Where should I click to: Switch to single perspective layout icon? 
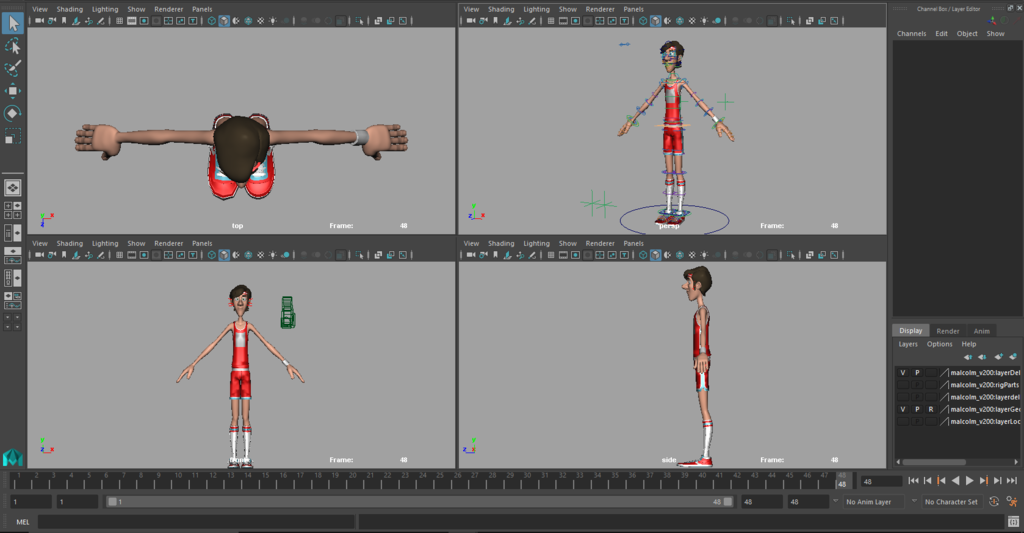(12, 188)
